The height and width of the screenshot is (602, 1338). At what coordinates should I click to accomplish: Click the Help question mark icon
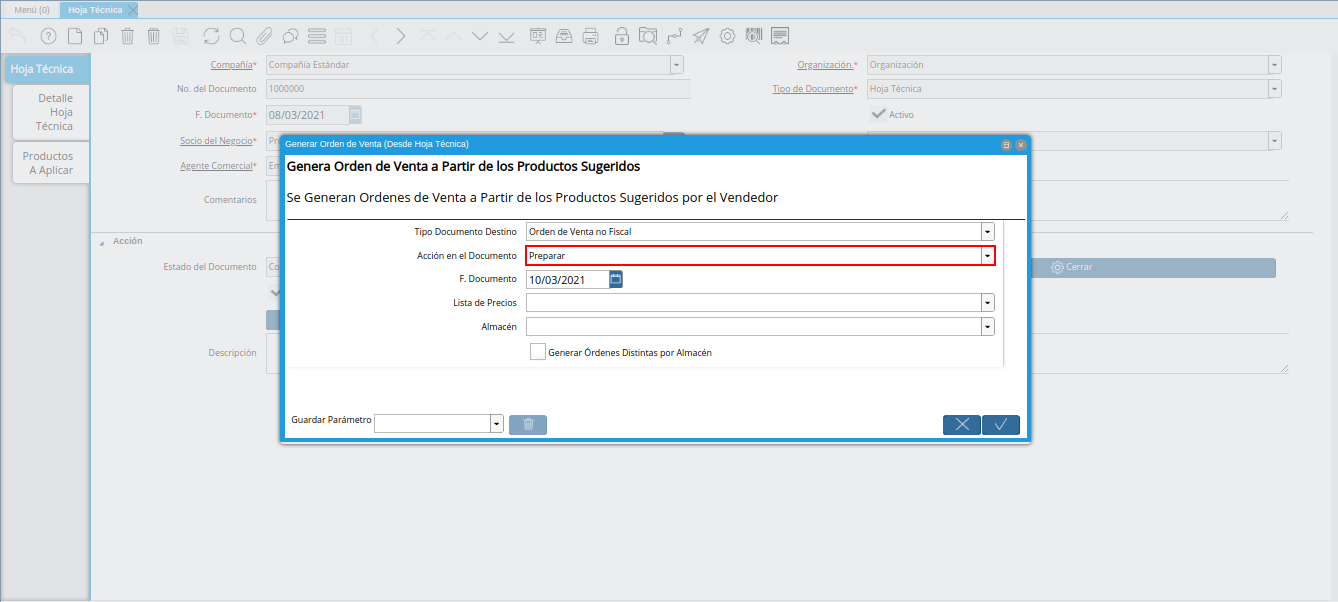(48, 37)
